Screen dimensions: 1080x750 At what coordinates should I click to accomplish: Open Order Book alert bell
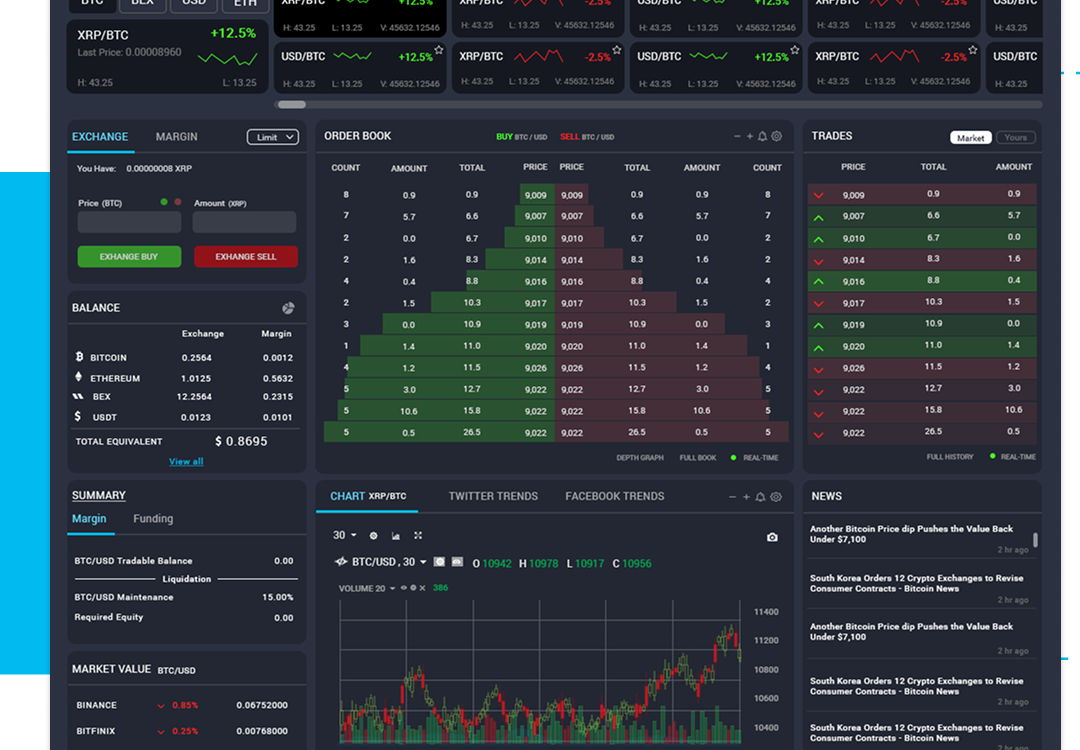[x=762, y=136]
